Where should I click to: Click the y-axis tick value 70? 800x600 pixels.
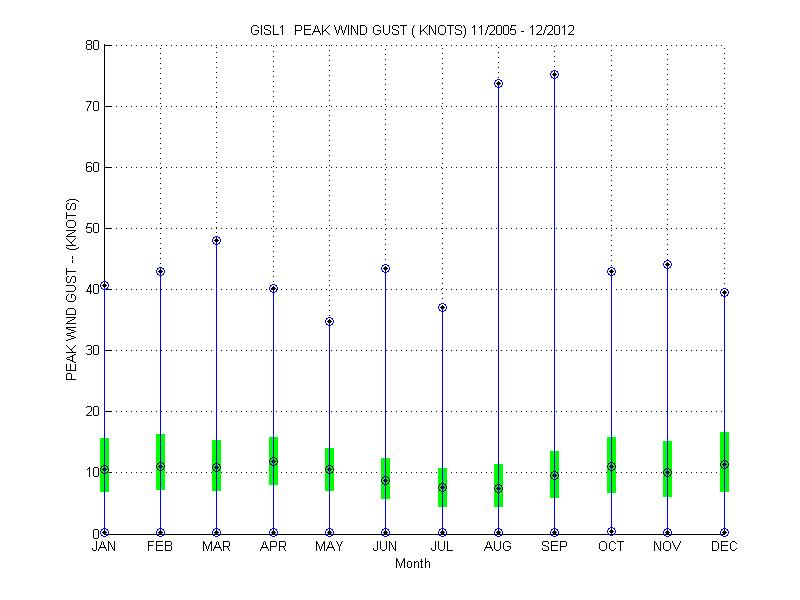pyautogui.click(x=92, y=107)
